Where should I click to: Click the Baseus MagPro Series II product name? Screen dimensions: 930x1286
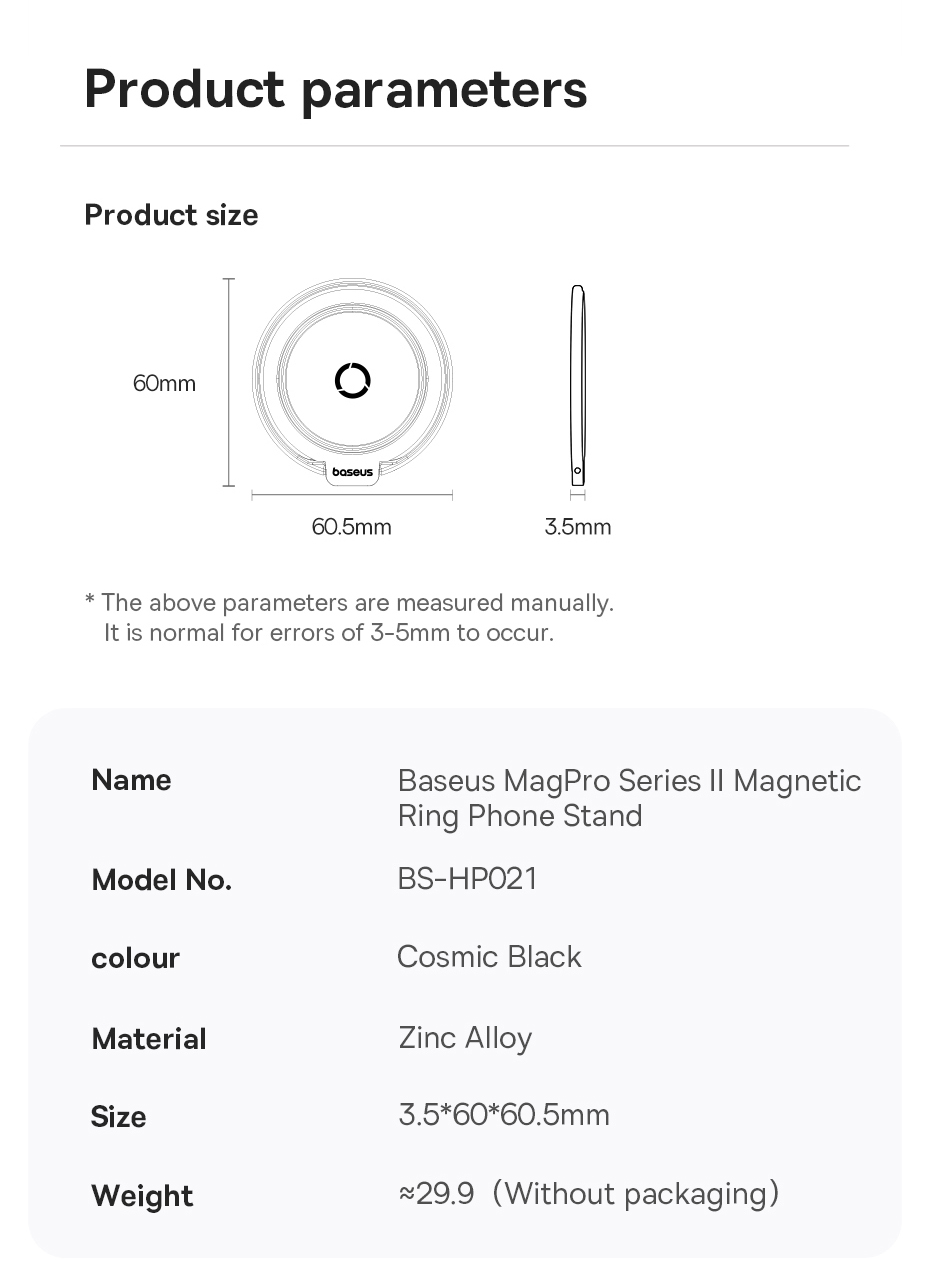pos(629,798)
